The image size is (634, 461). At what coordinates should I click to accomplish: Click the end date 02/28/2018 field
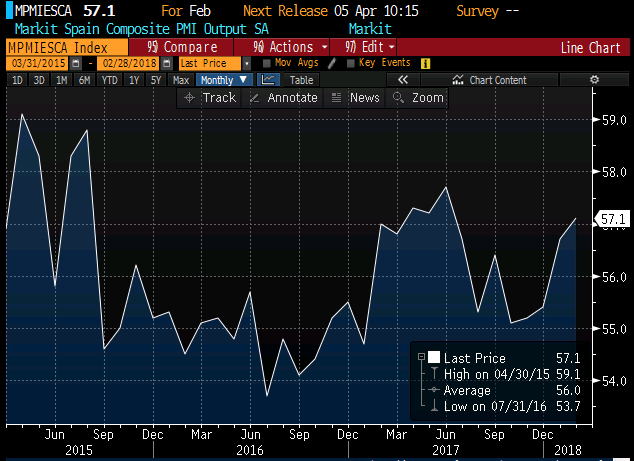[x=129, y=63]
